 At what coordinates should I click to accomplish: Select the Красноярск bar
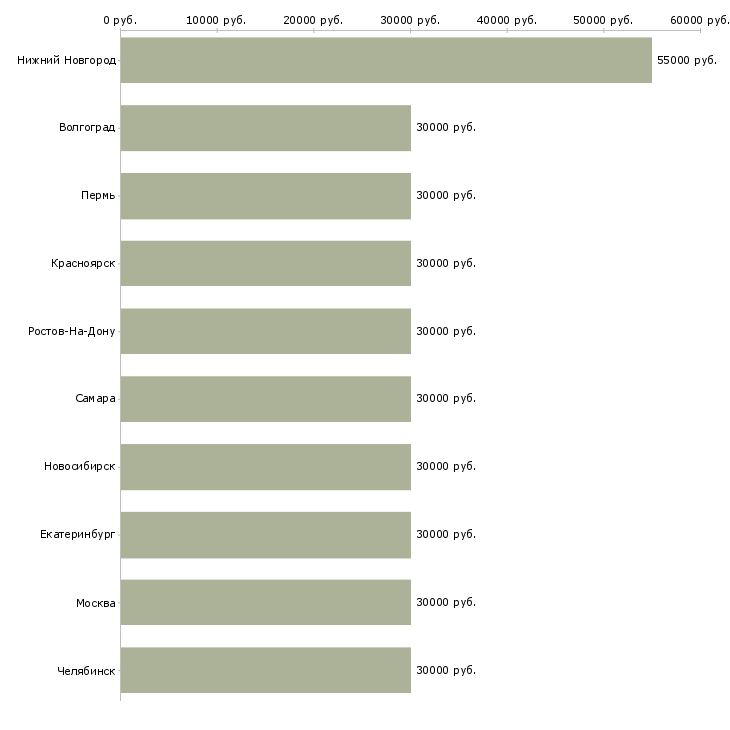[x=265, y=263]
